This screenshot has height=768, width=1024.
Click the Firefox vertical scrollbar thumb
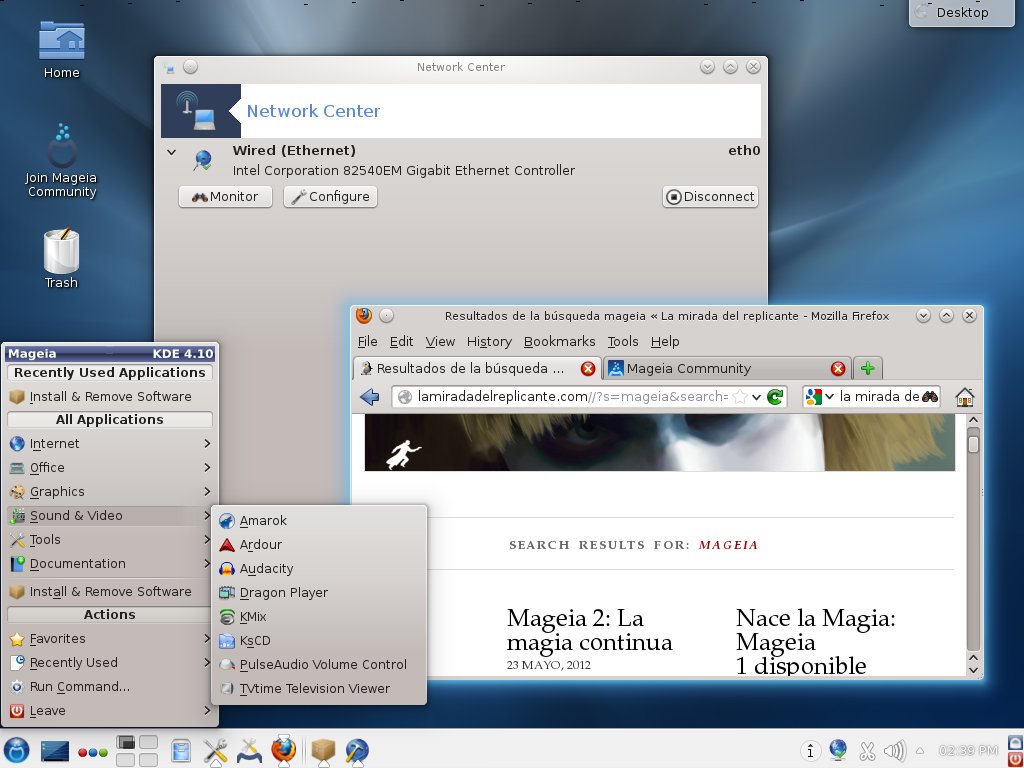[x=973, y=444]
